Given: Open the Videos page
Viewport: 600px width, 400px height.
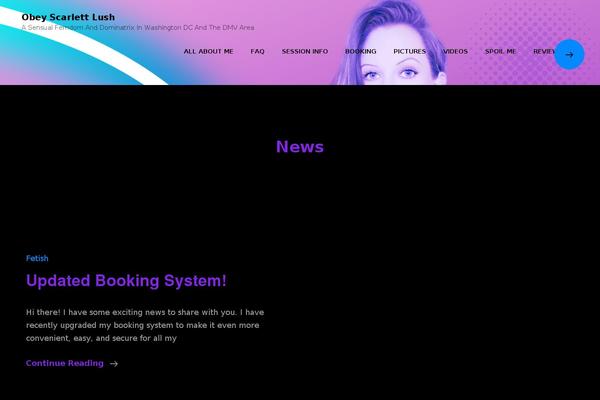Looking at the screenshot, I should coord(455,51).
